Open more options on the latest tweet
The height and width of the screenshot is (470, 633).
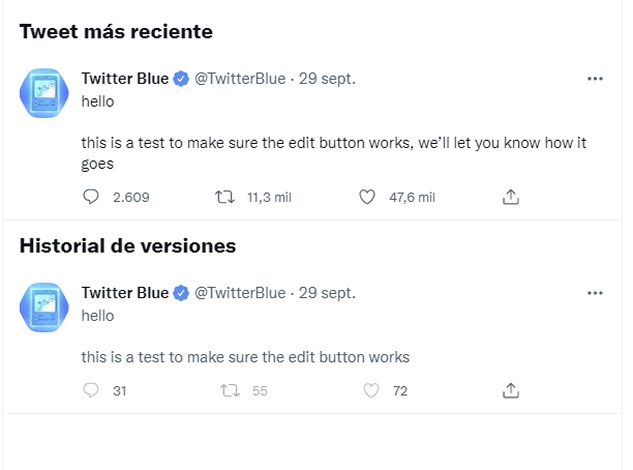pyautogui.click(x=595, y=78)
